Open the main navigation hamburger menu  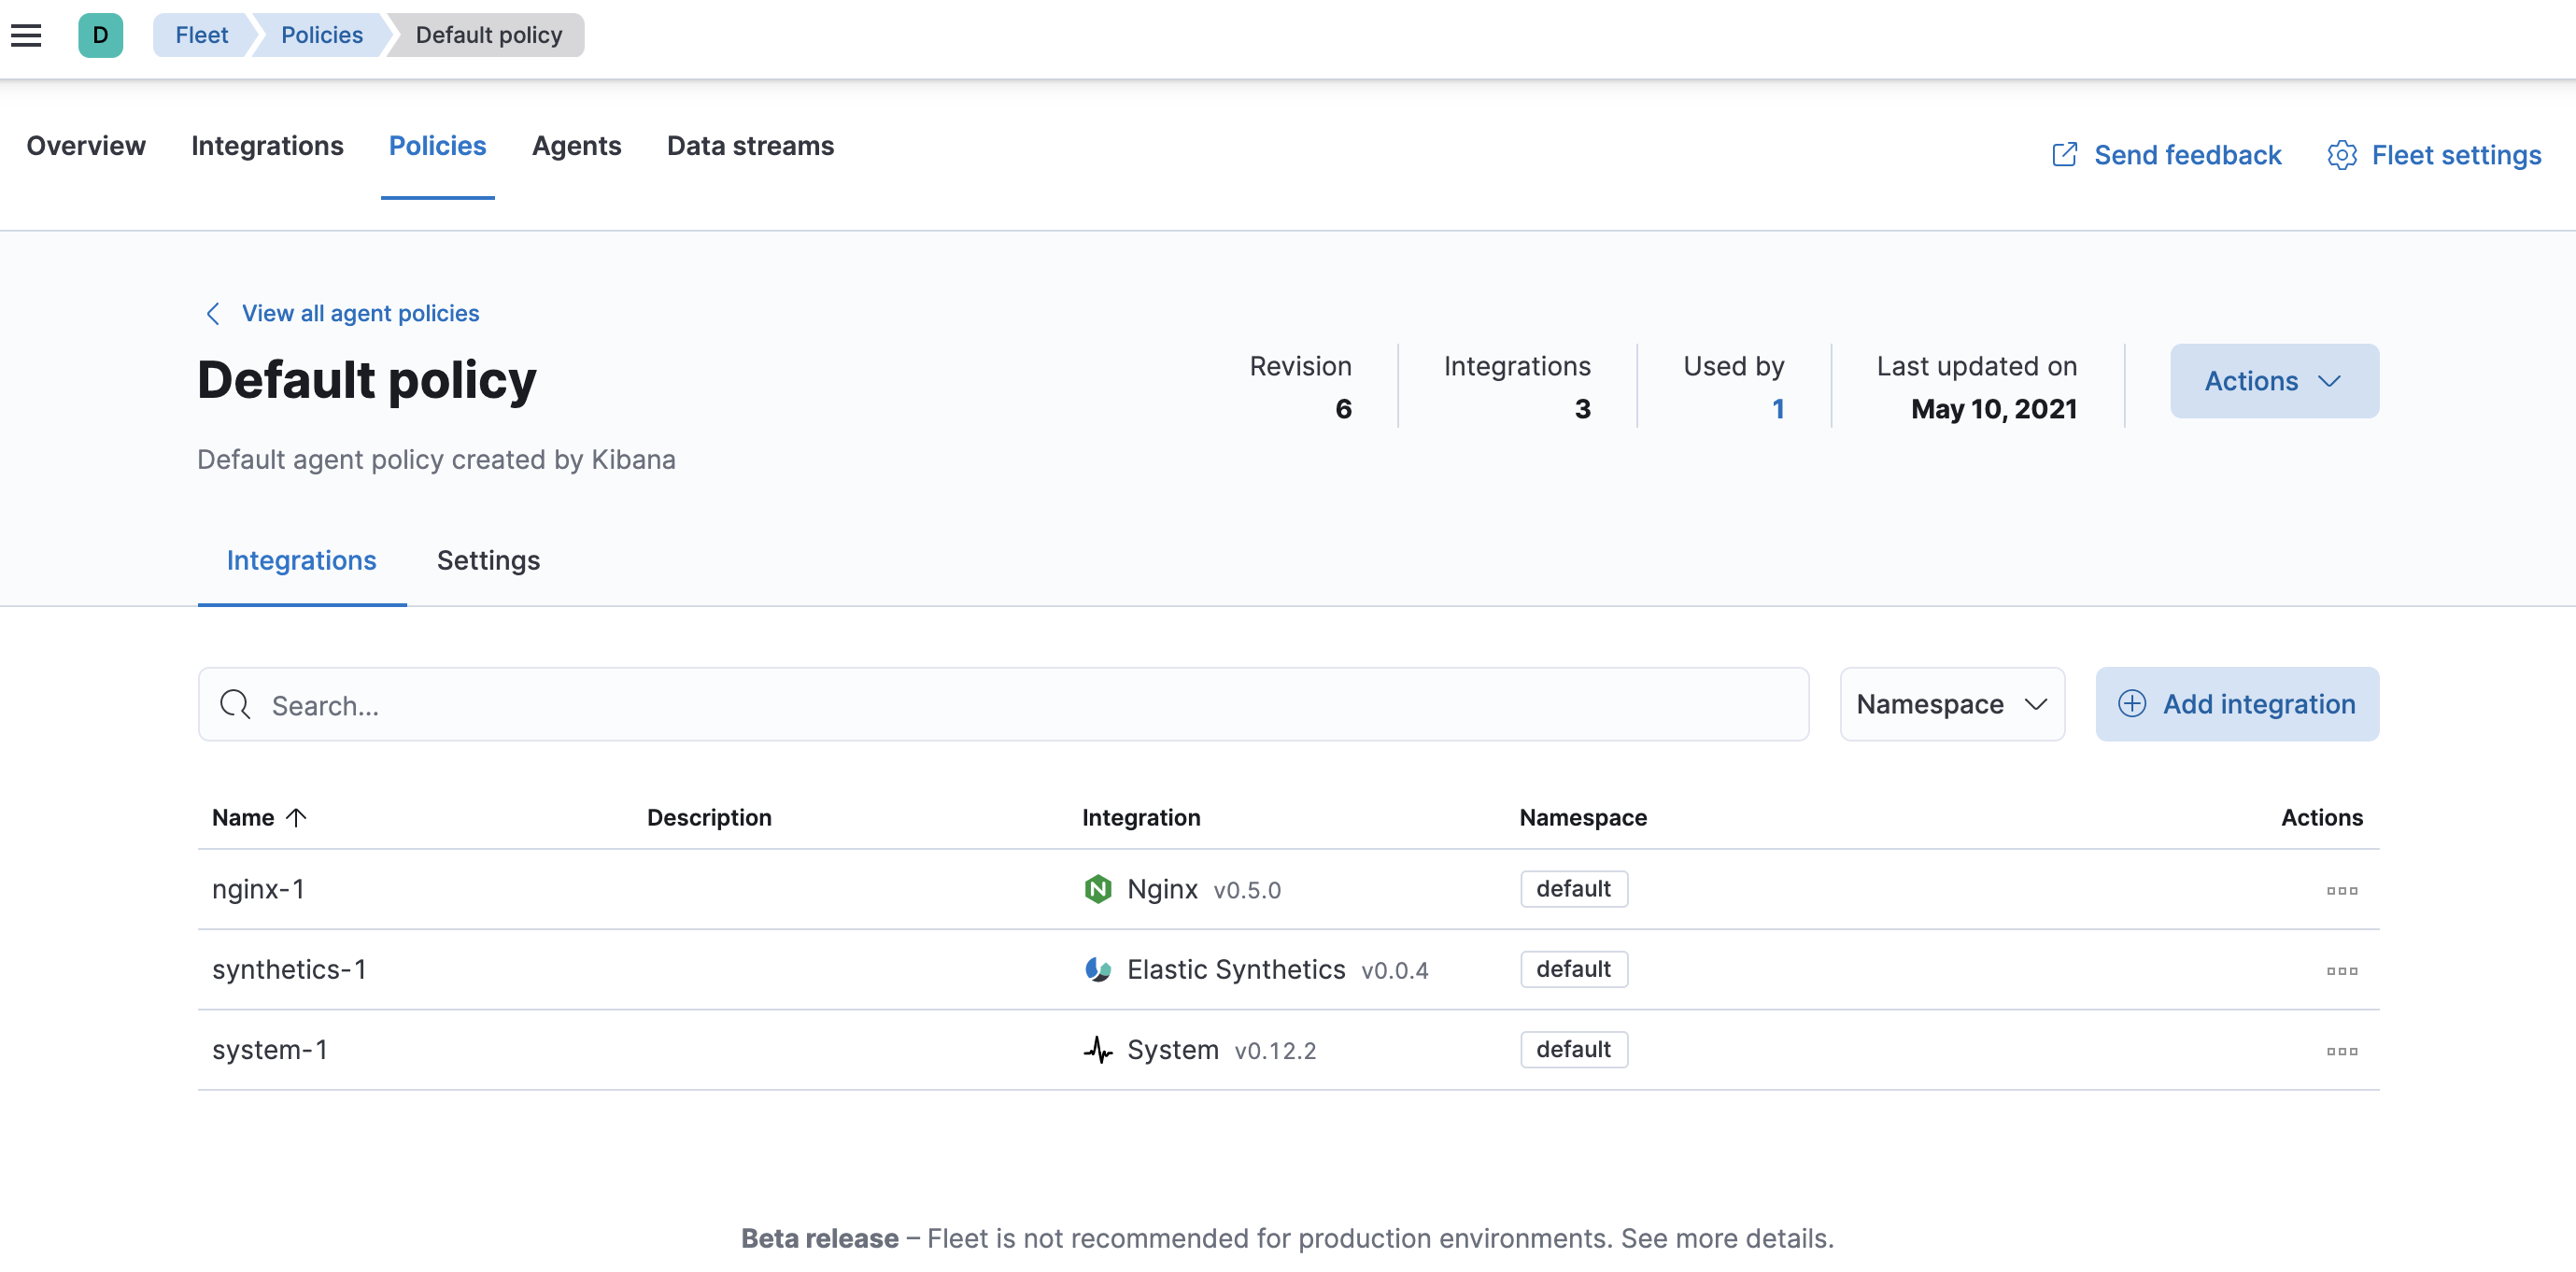(x=26, y=34)
